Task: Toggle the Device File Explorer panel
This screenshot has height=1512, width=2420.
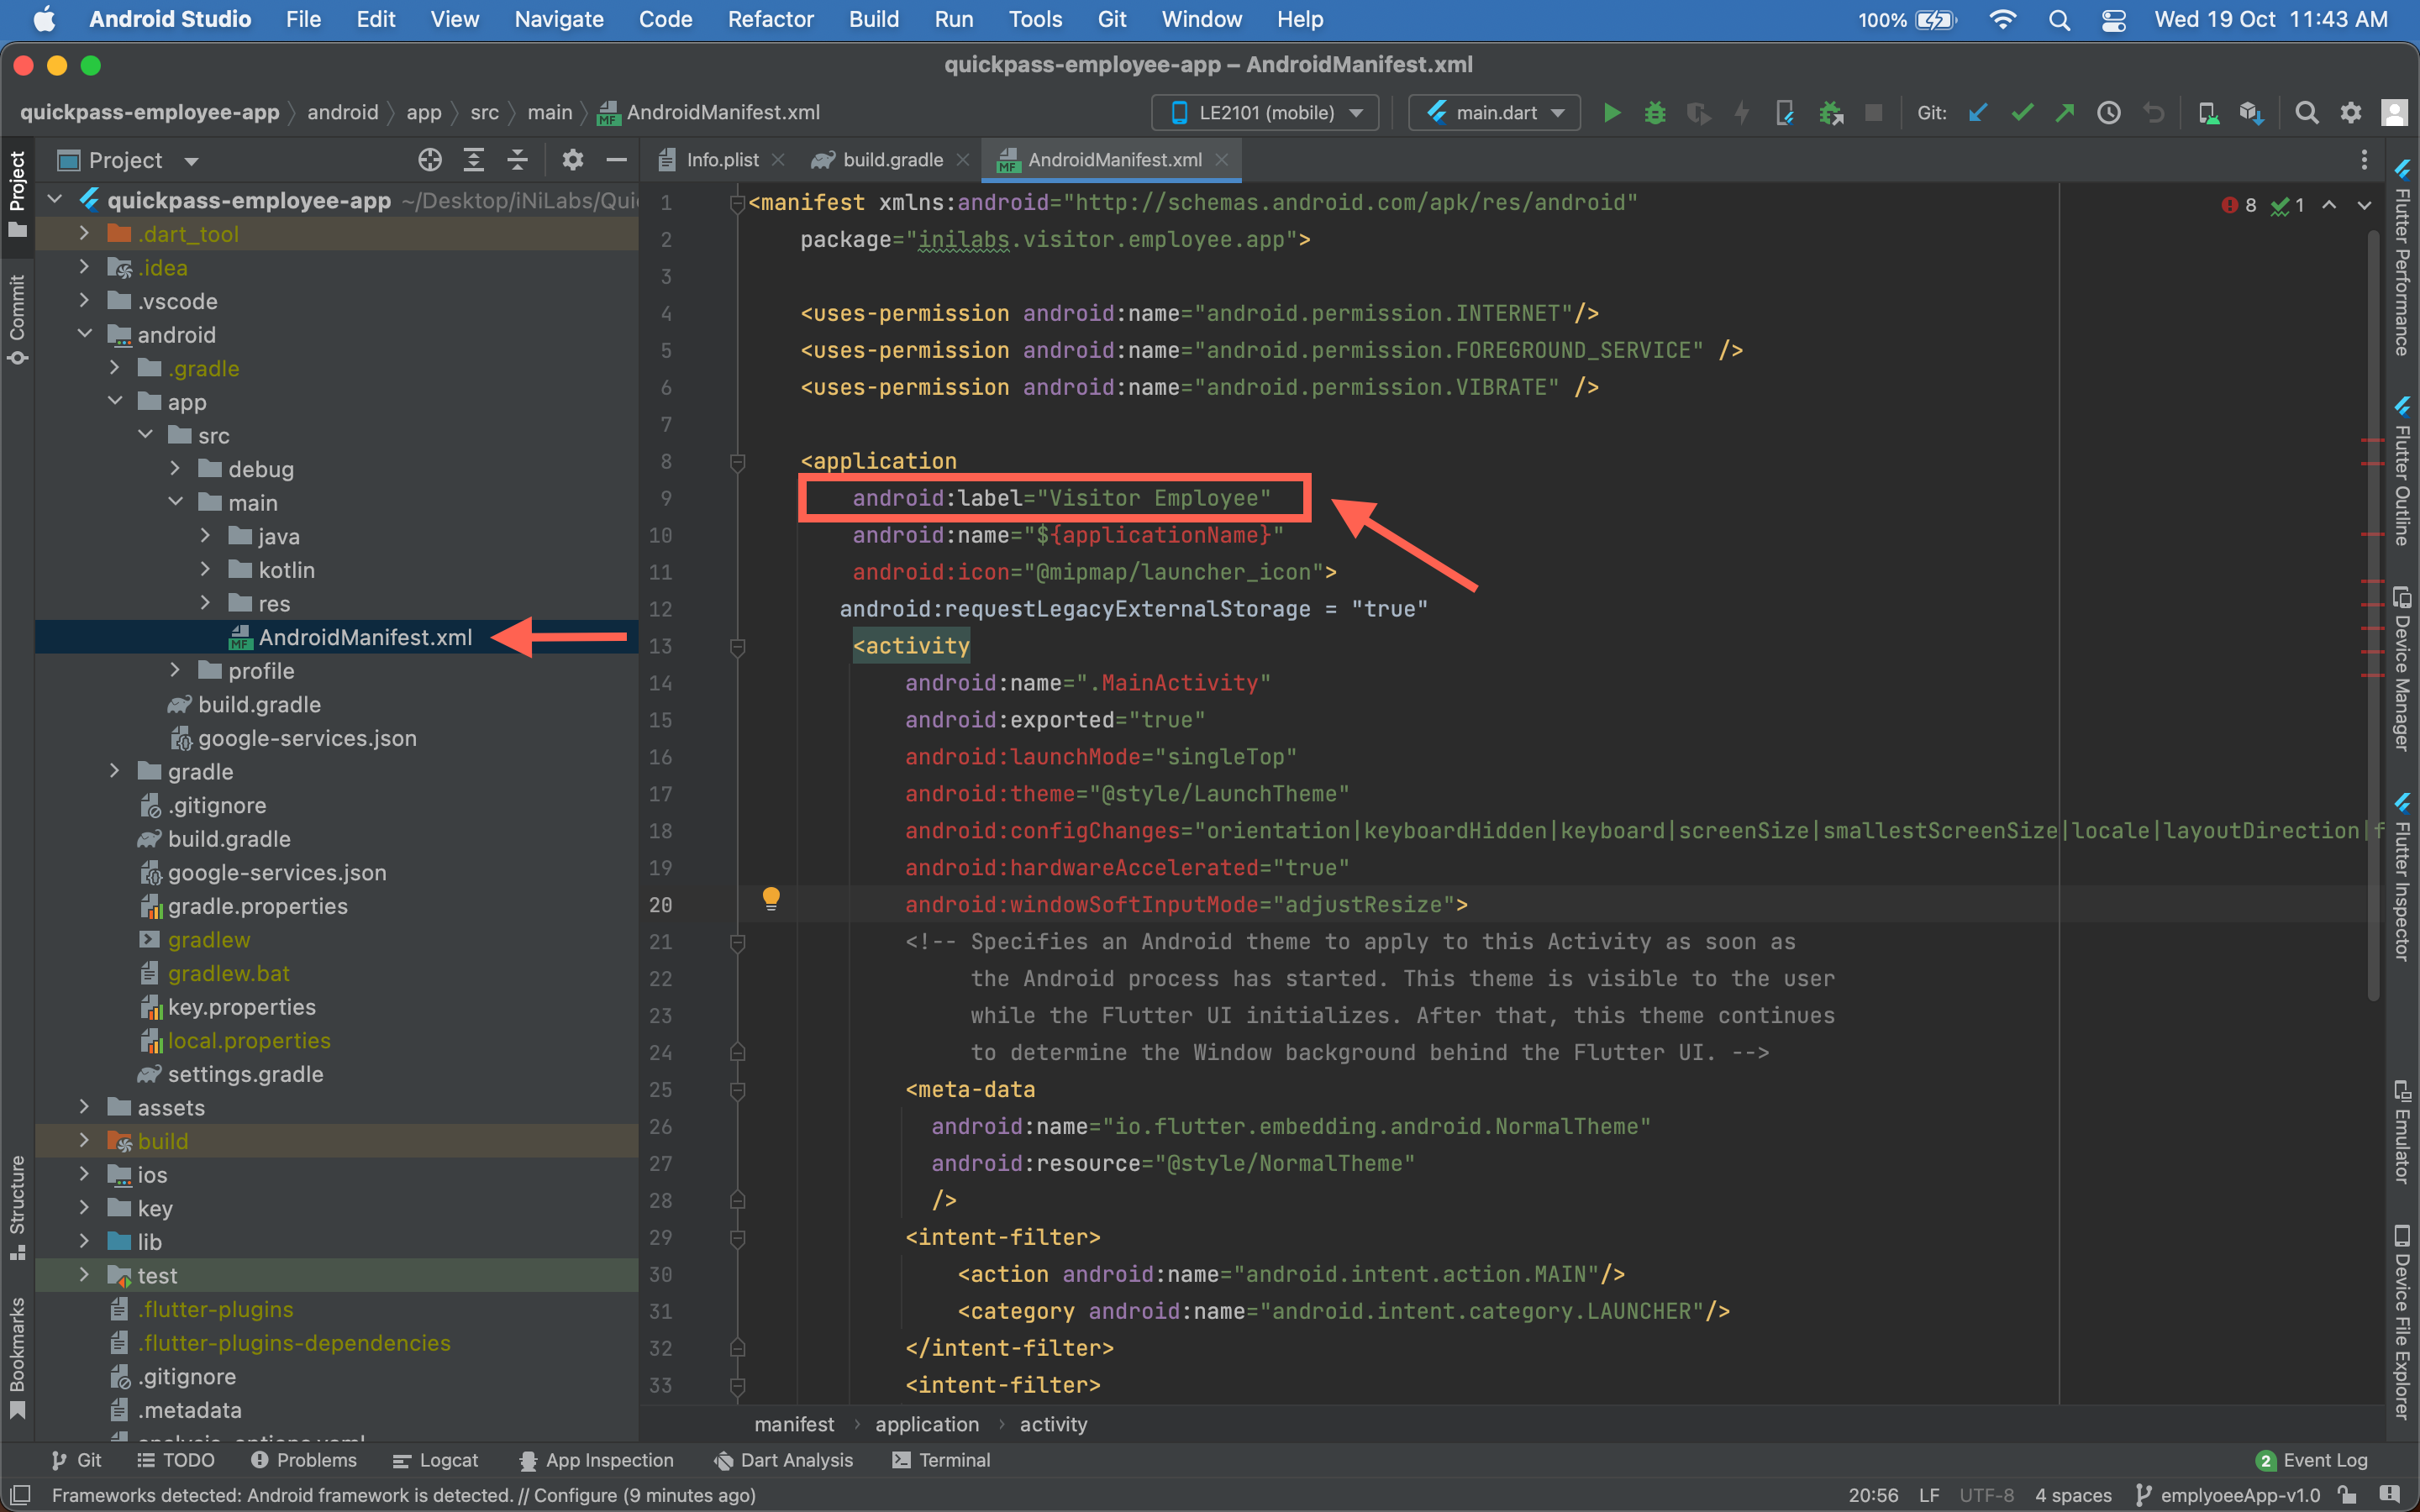Action: click(x=2402, y=1322)
